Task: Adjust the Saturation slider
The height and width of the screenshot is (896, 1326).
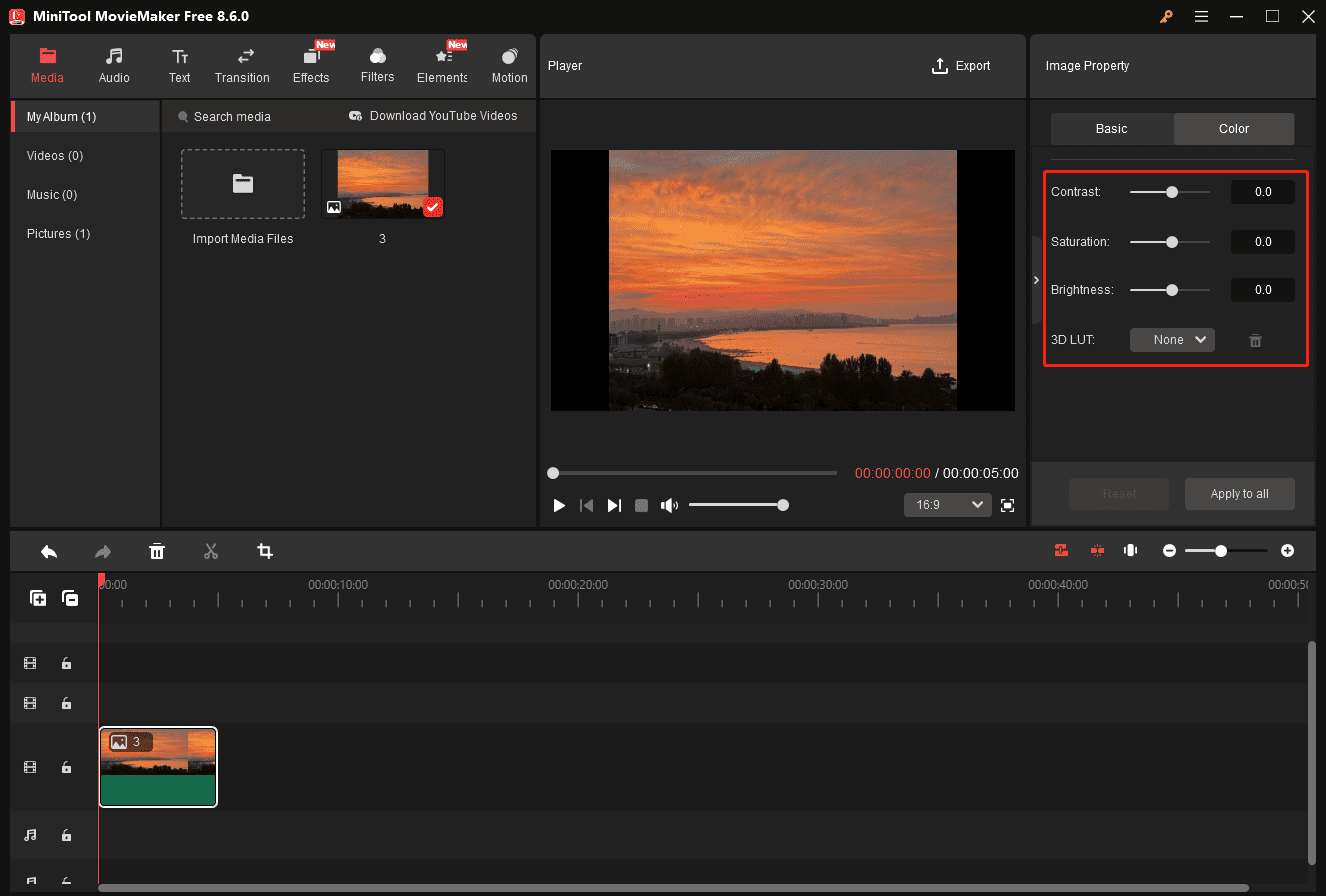Action: click(1170, 242)
